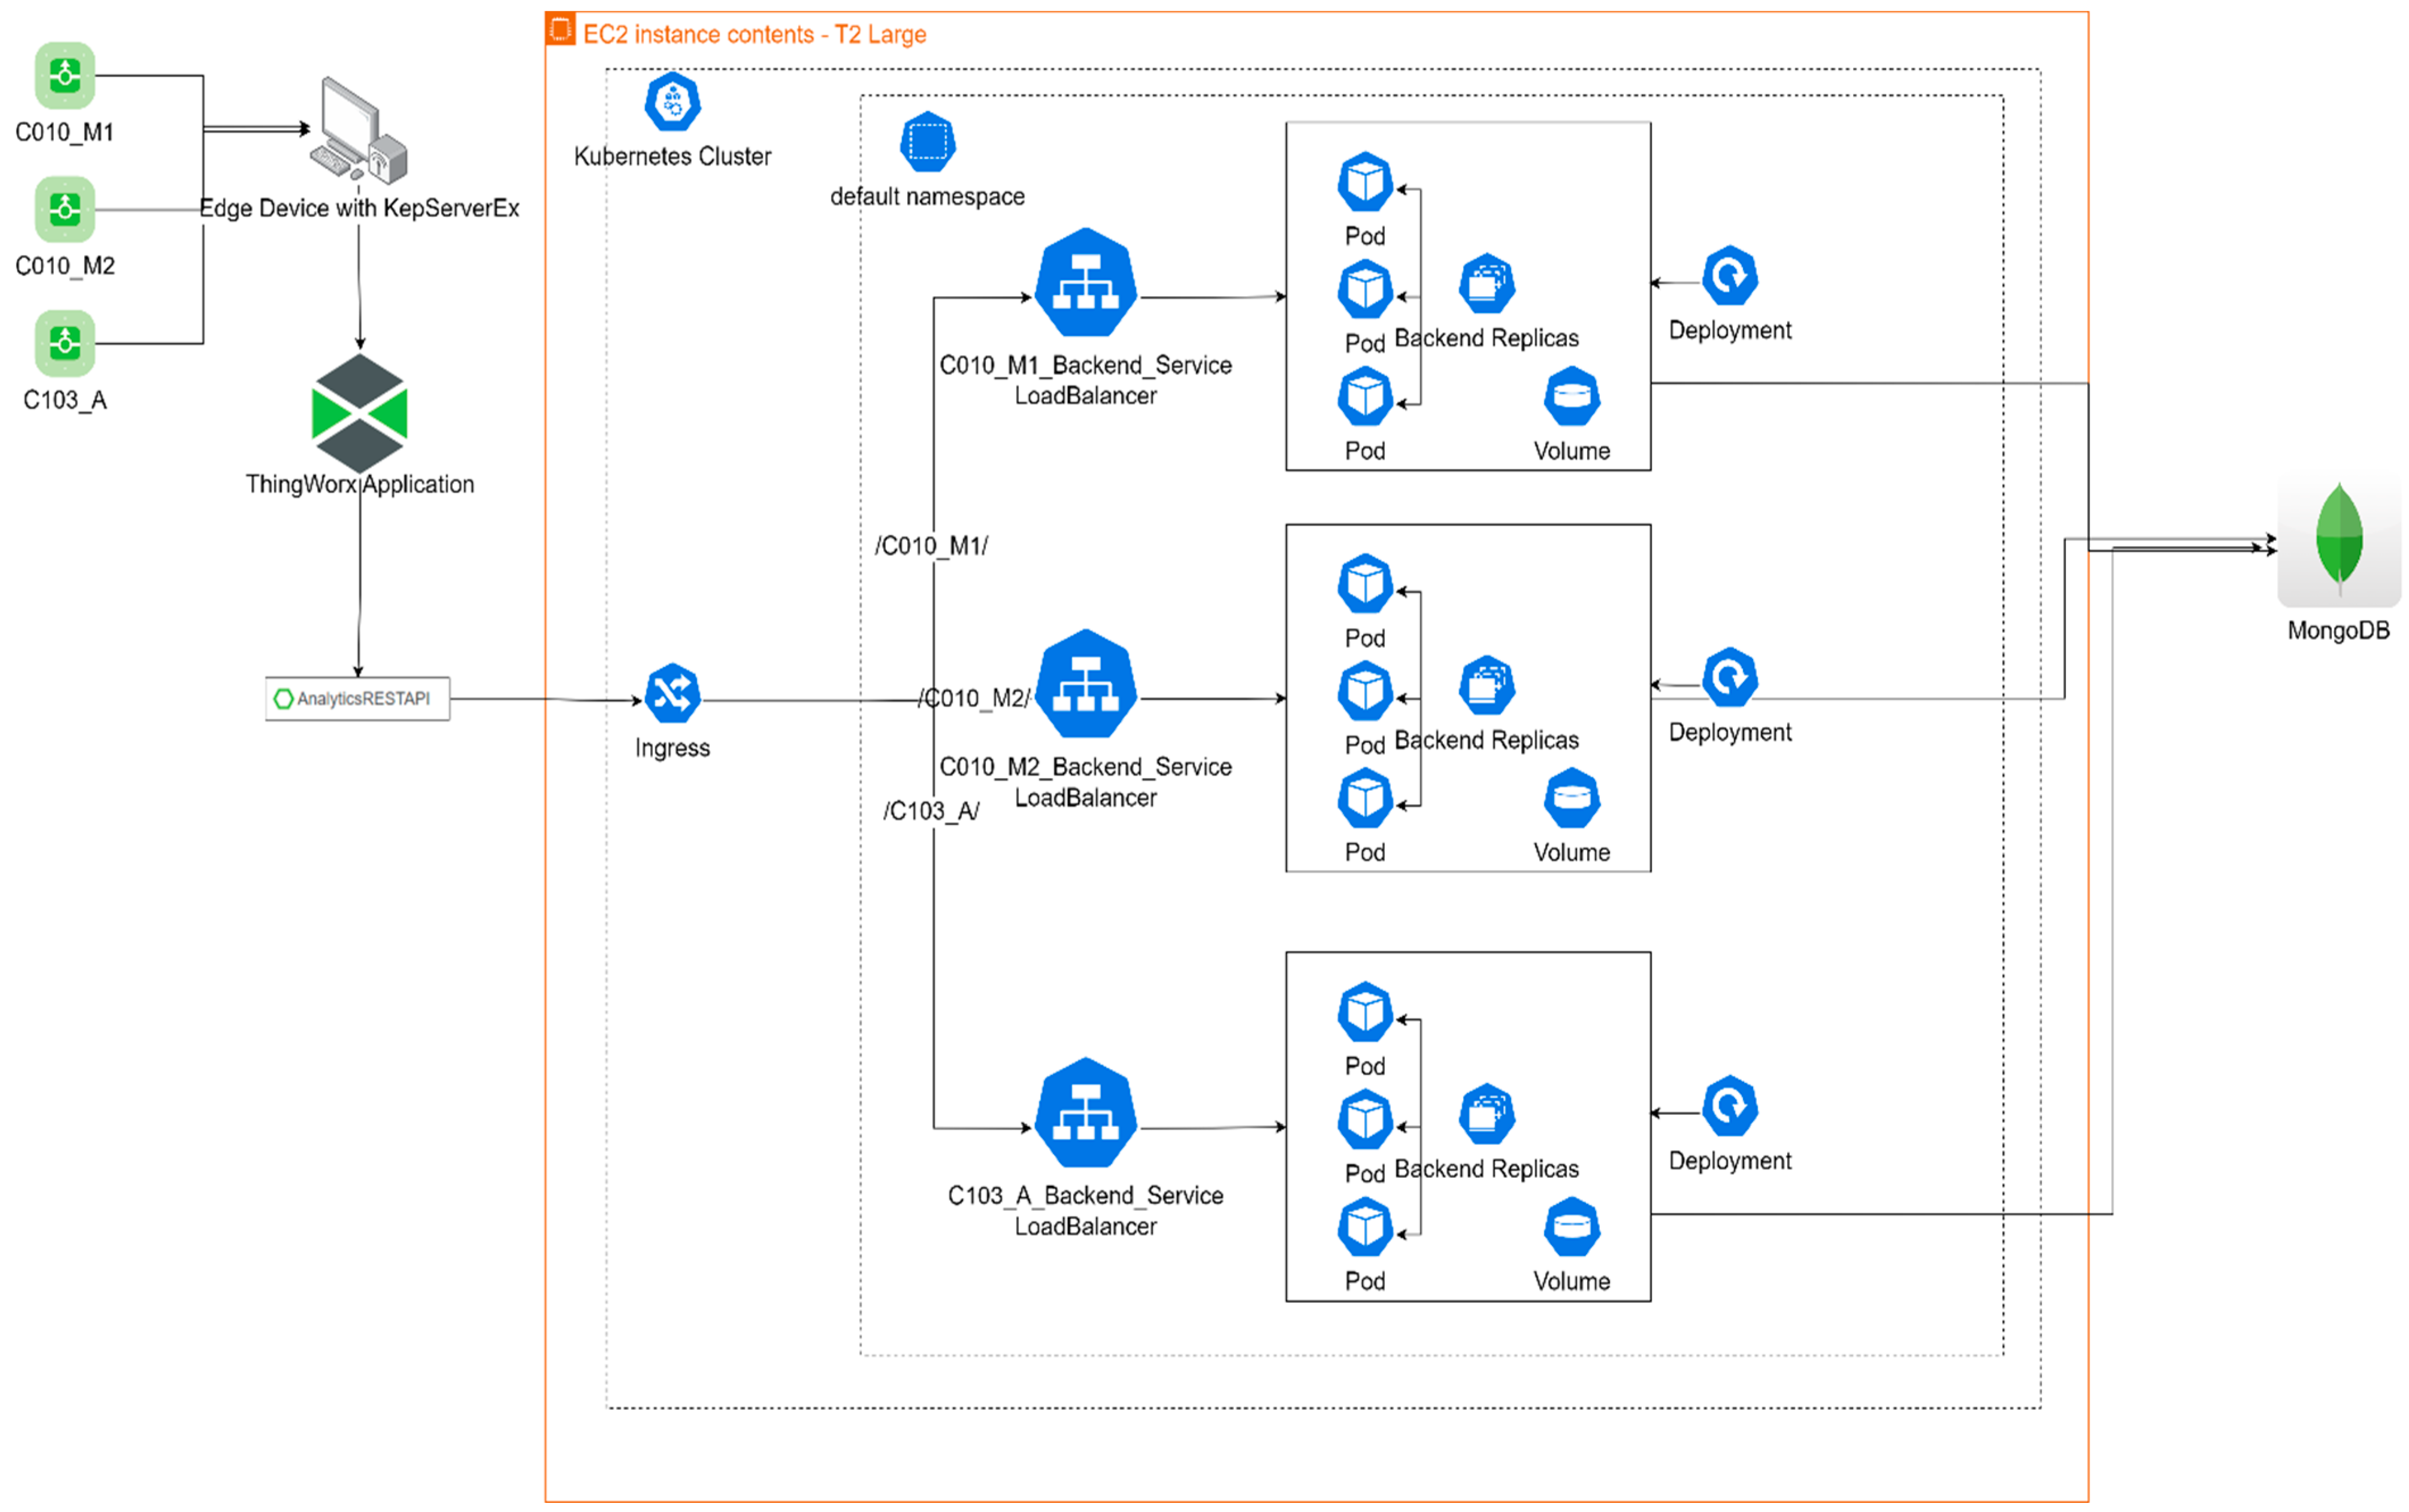
Task: Select the default namespace icon
Action: [927, 142]
